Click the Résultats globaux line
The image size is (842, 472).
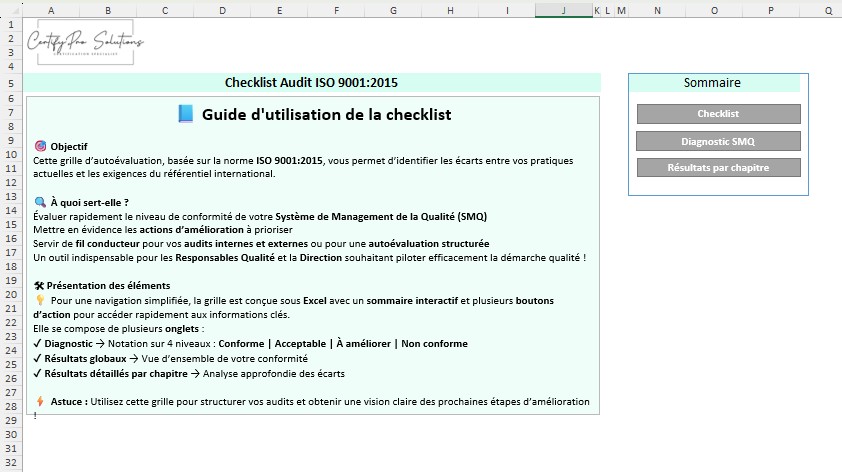pos(170,359)
